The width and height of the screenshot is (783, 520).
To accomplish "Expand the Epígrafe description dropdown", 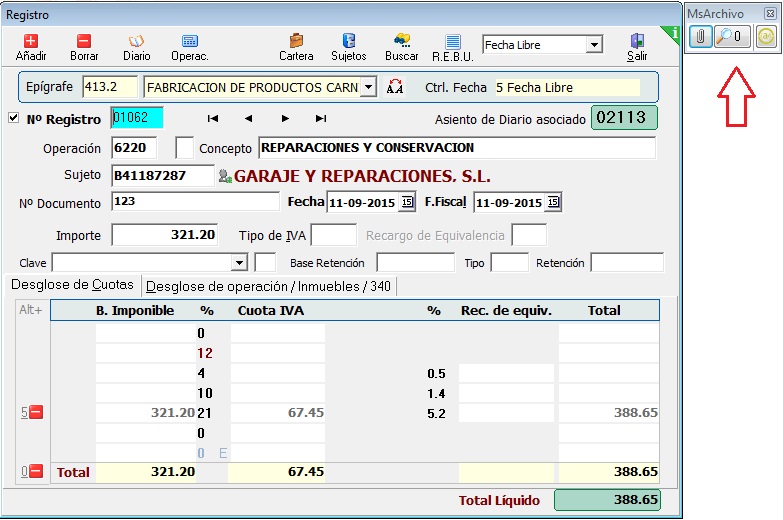I will (368, 87).
